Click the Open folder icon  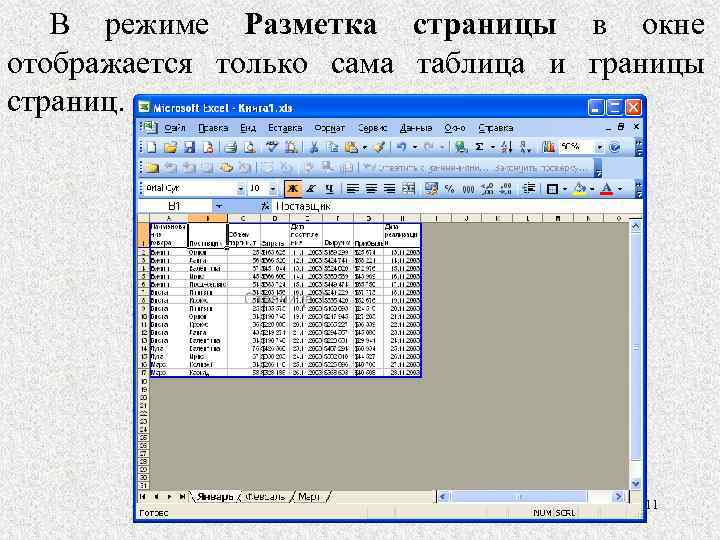(x=170, y=147)
